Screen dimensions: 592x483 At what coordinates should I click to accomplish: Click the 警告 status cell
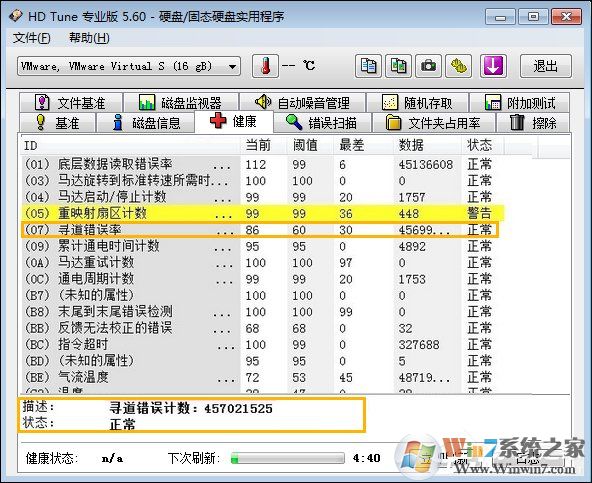(479, 213)
